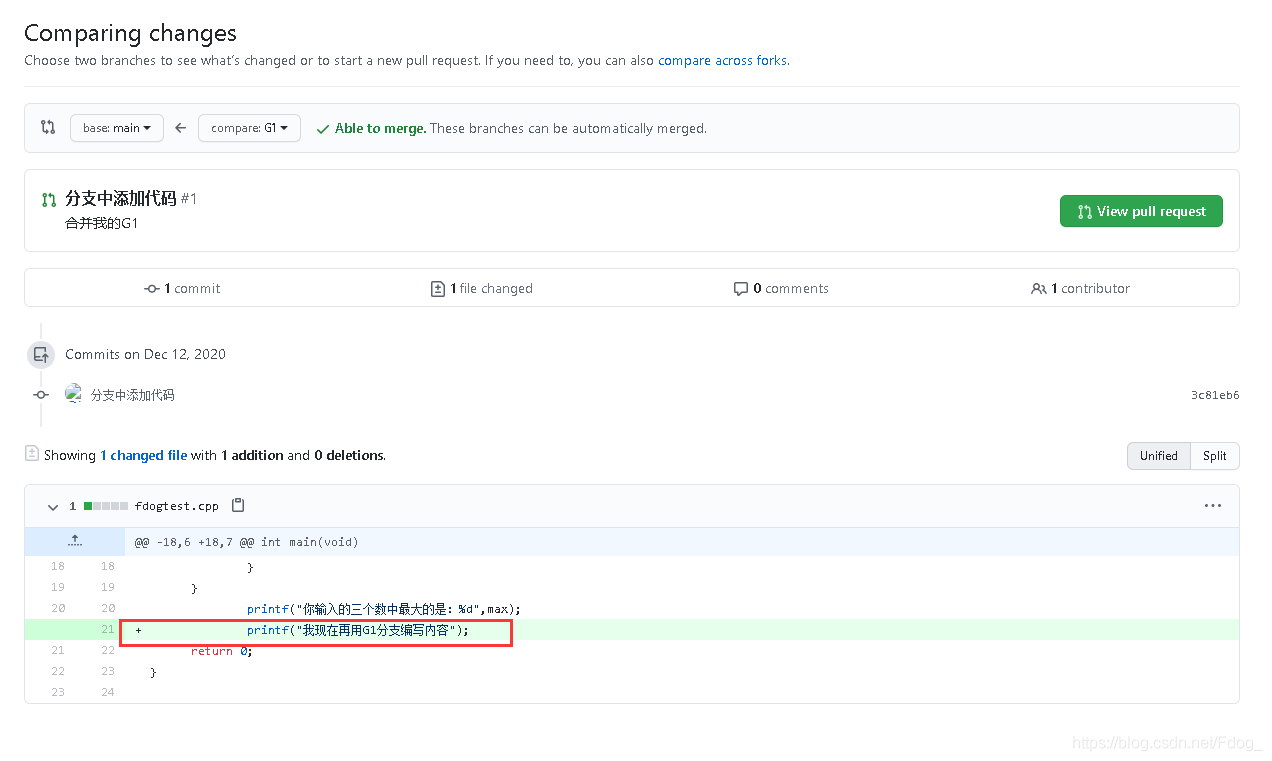Click the file diff icon beside Showing
Image resolution: width=1272 pixels, height=761 pixels.
[32, 454]
